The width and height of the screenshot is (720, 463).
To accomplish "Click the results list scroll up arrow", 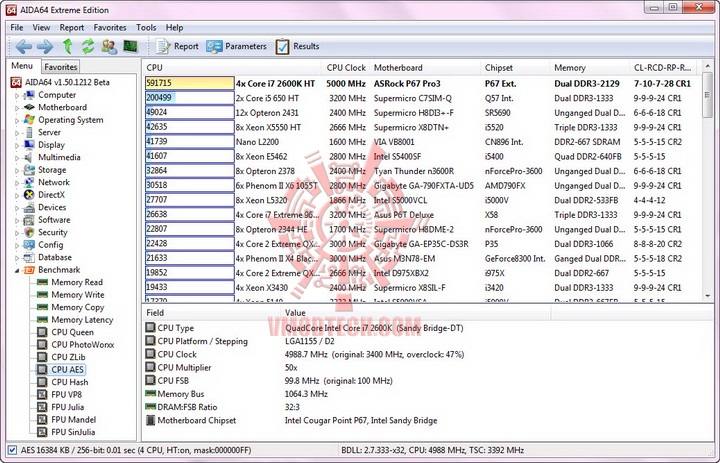I will (707, 67).
